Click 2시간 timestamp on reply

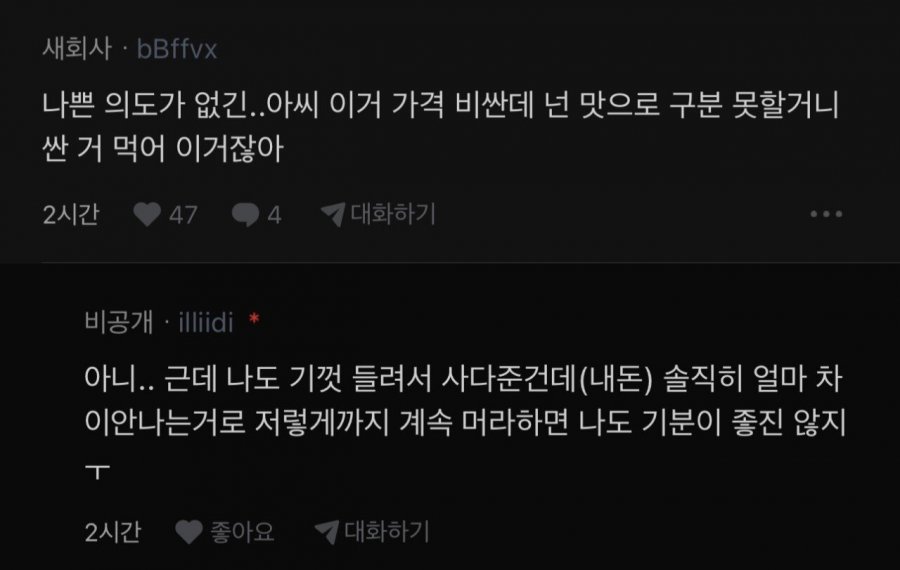[x=112, y=533]
